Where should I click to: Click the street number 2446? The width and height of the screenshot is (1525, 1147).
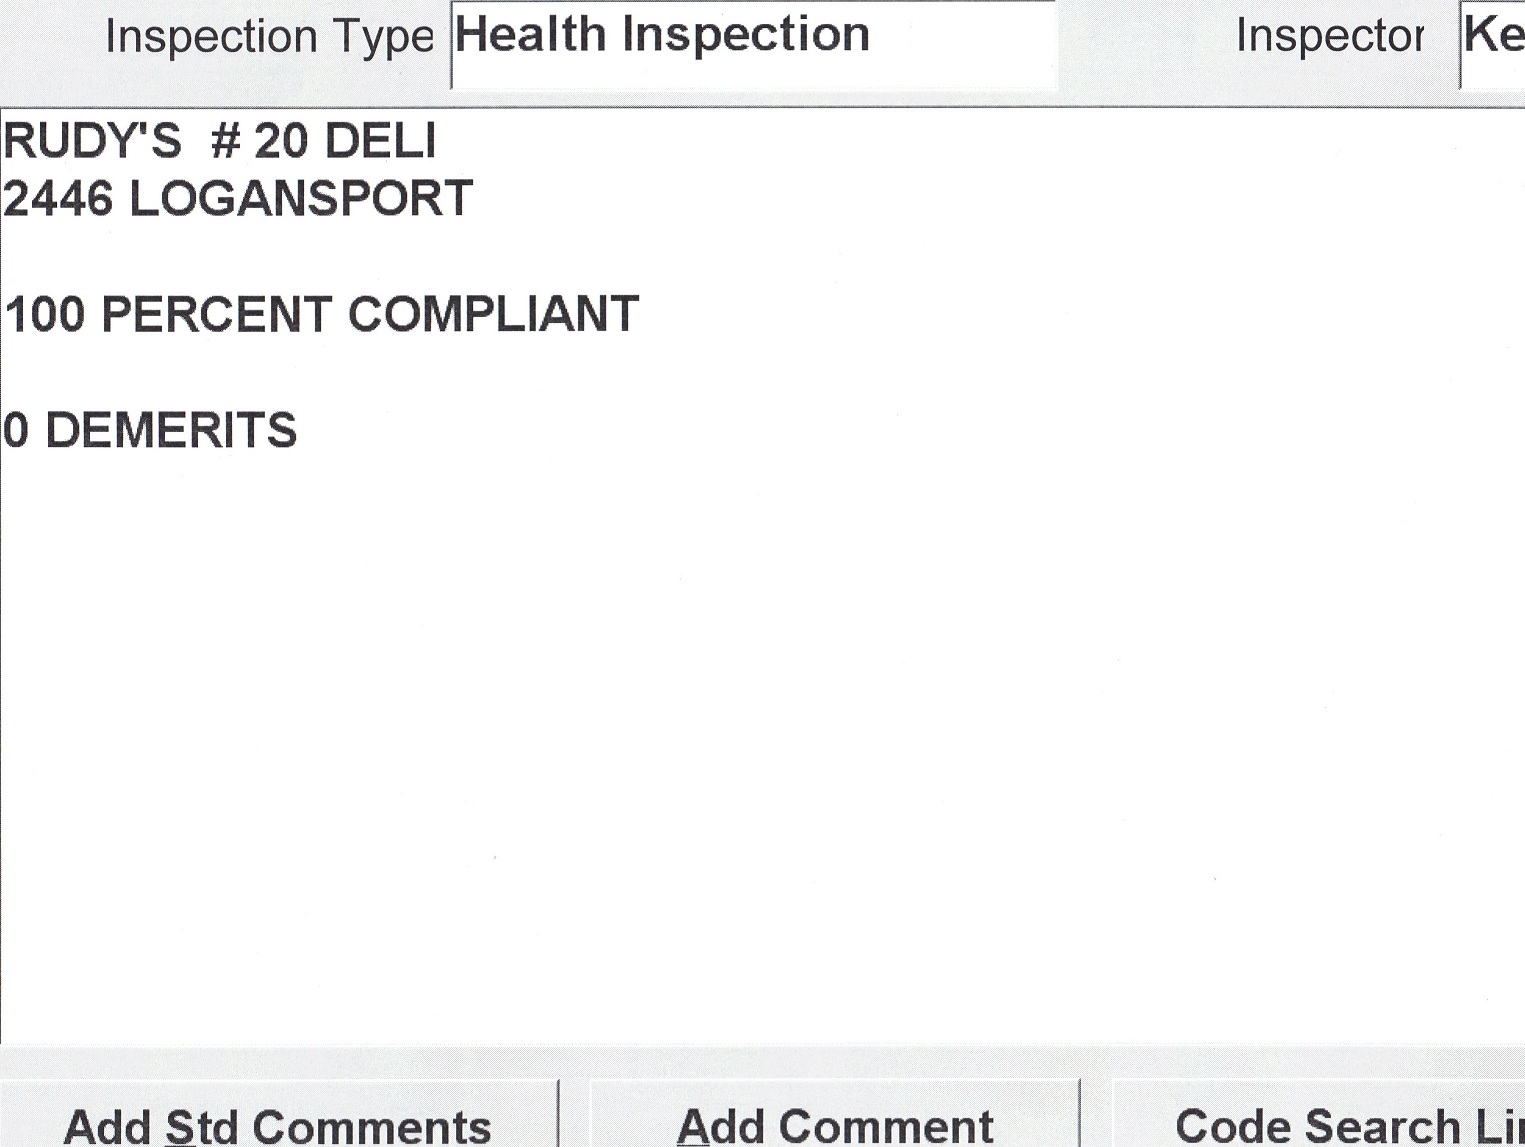click(x=58, y=199)
